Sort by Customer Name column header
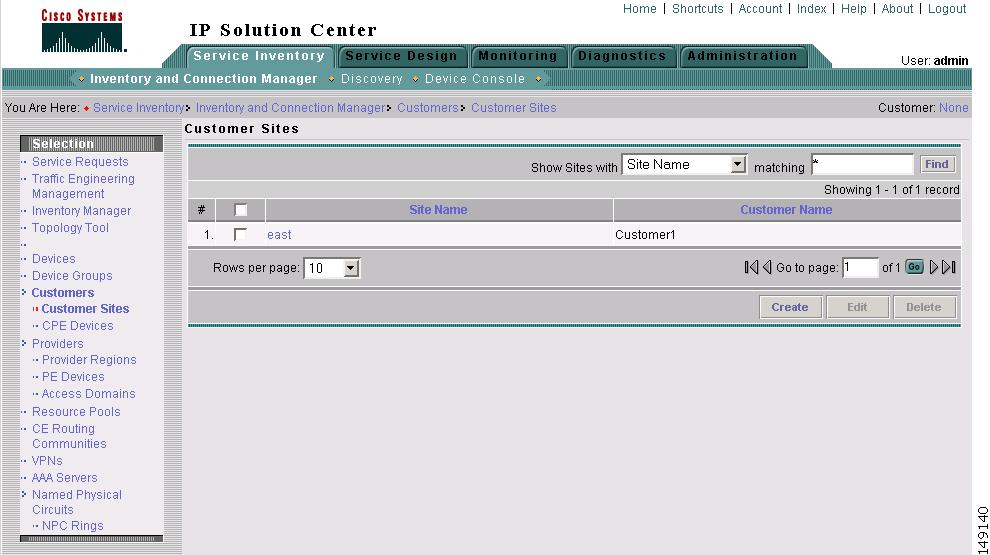This screenshot has width=990, height=555. click(786, 210)
